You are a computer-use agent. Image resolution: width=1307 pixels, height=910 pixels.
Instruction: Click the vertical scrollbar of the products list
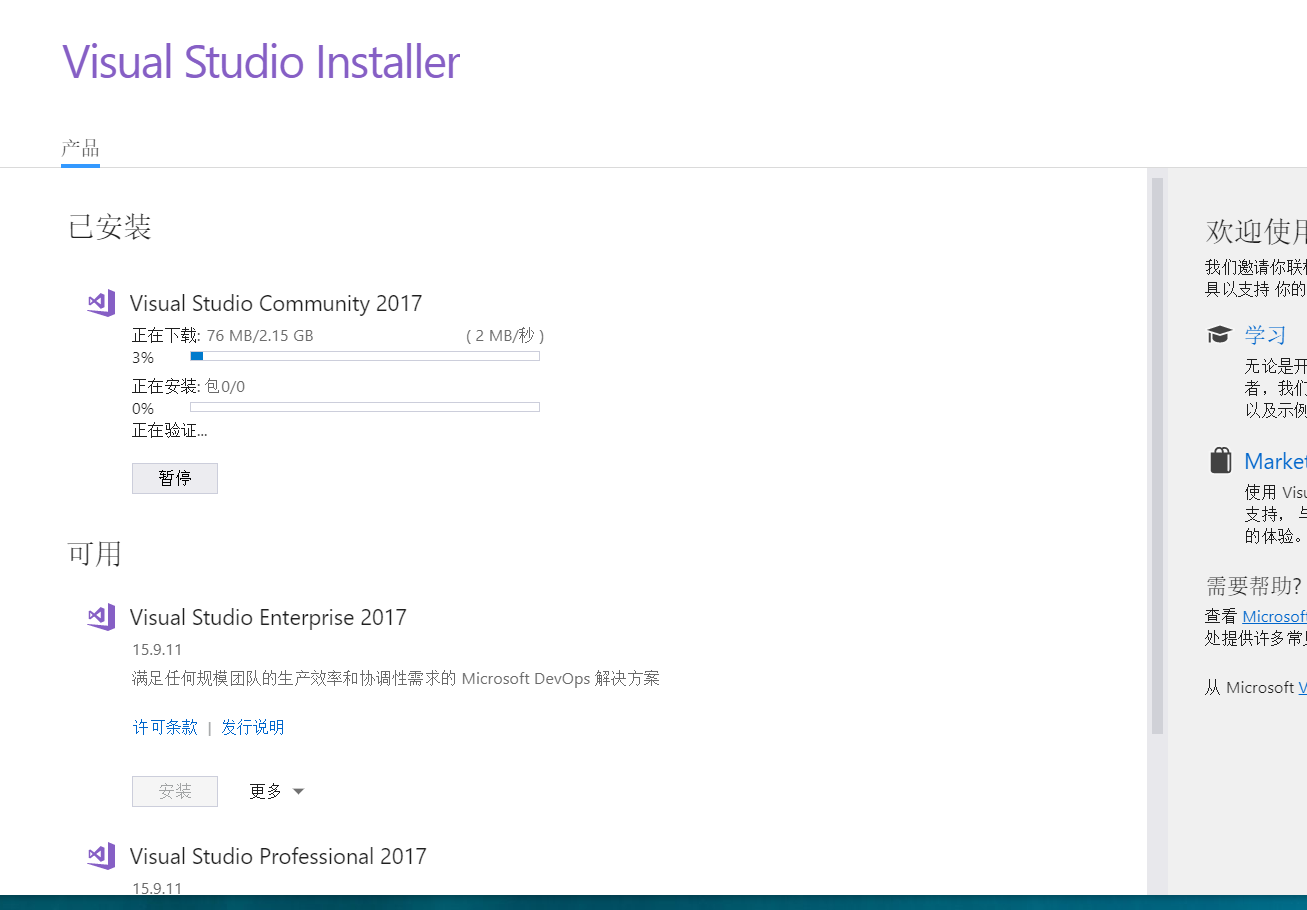[x=1158, y=456]
